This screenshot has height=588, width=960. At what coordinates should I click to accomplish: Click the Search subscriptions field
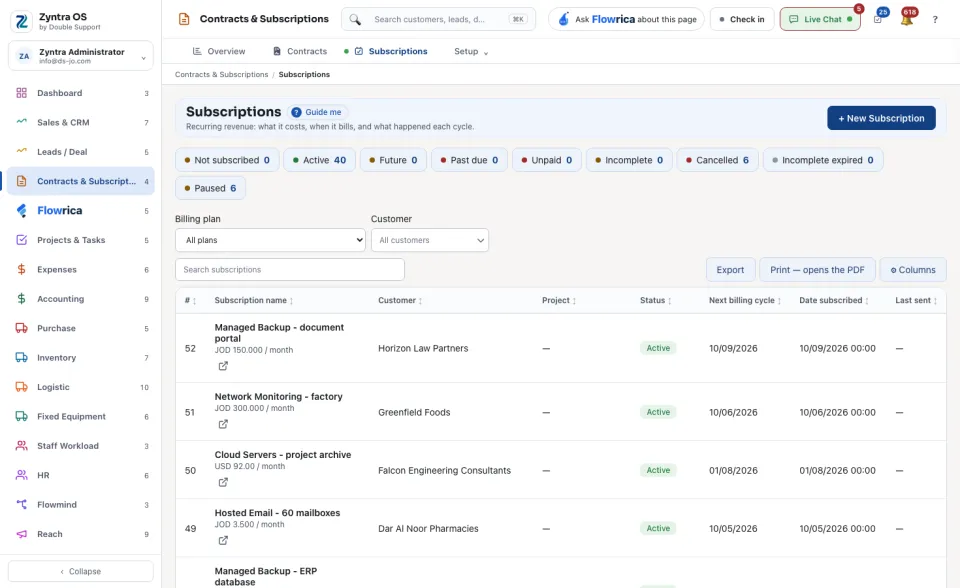[290, 270]
